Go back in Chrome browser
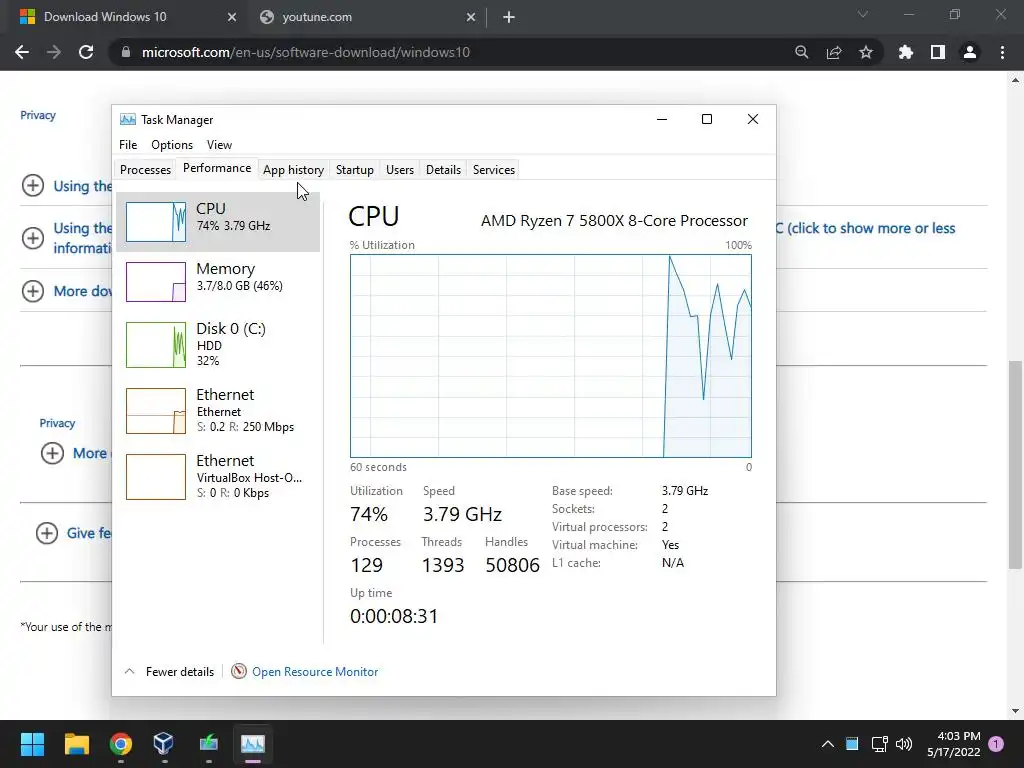The height and width of the screenshot is (768, 1024). (22, 52)
